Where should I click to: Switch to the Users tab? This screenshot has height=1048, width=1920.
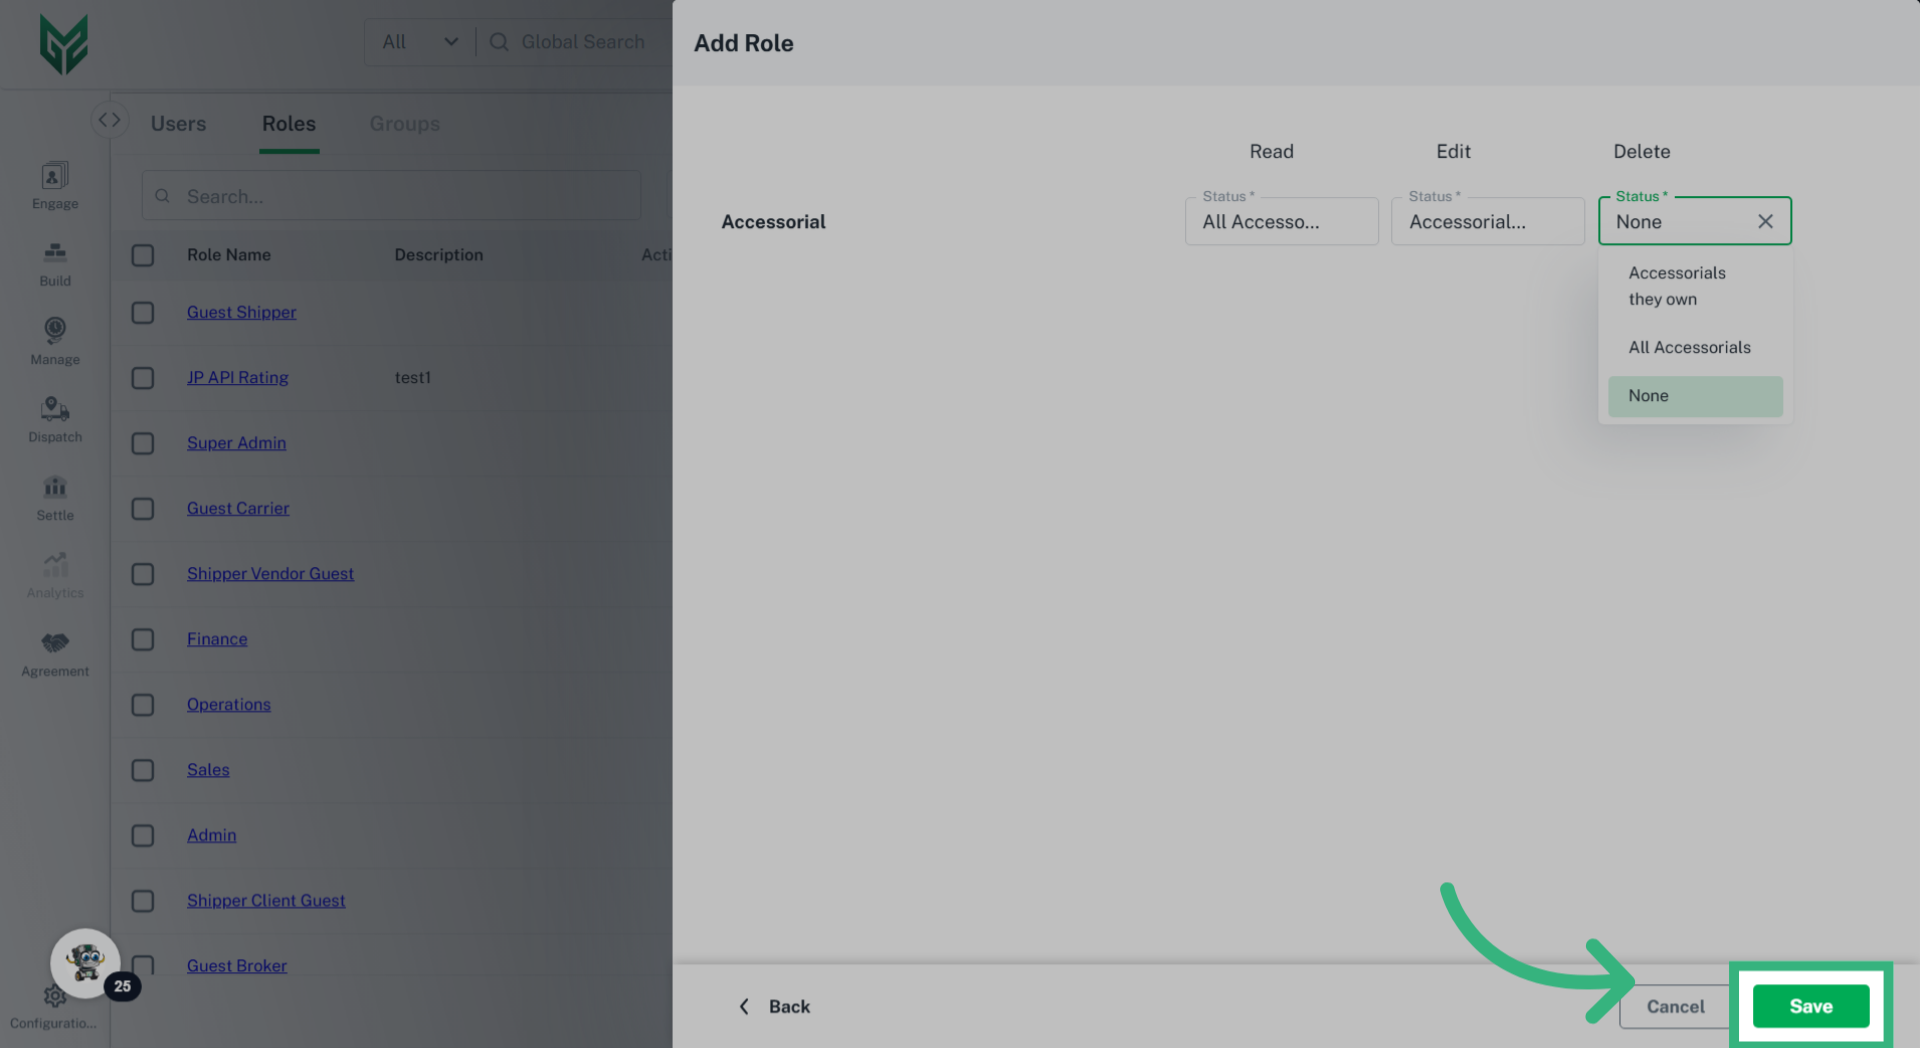point(178,124)
